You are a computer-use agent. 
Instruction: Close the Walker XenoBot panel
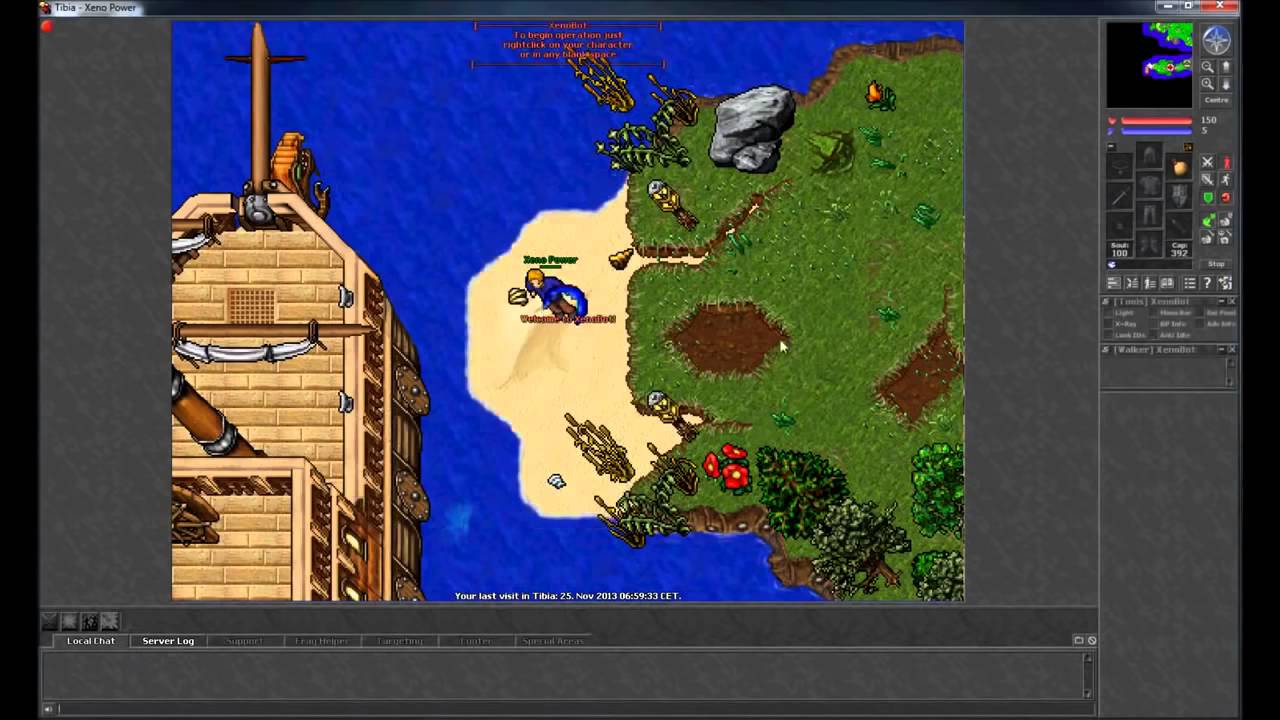pyautogui.click(x=1231, y=349)
